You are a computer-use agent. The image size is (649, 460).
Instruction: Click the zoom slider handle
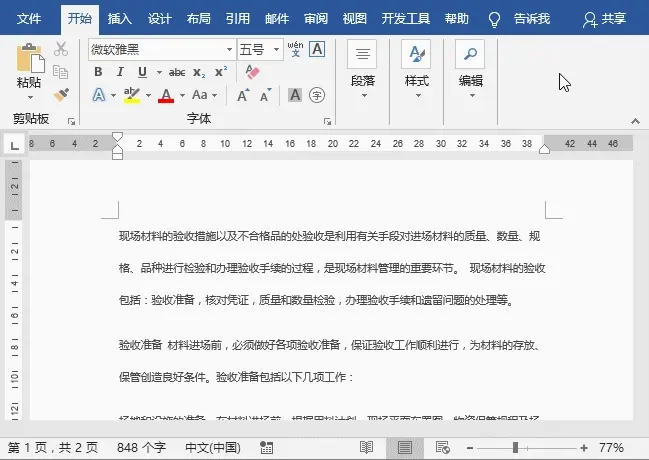click(515, 448)
